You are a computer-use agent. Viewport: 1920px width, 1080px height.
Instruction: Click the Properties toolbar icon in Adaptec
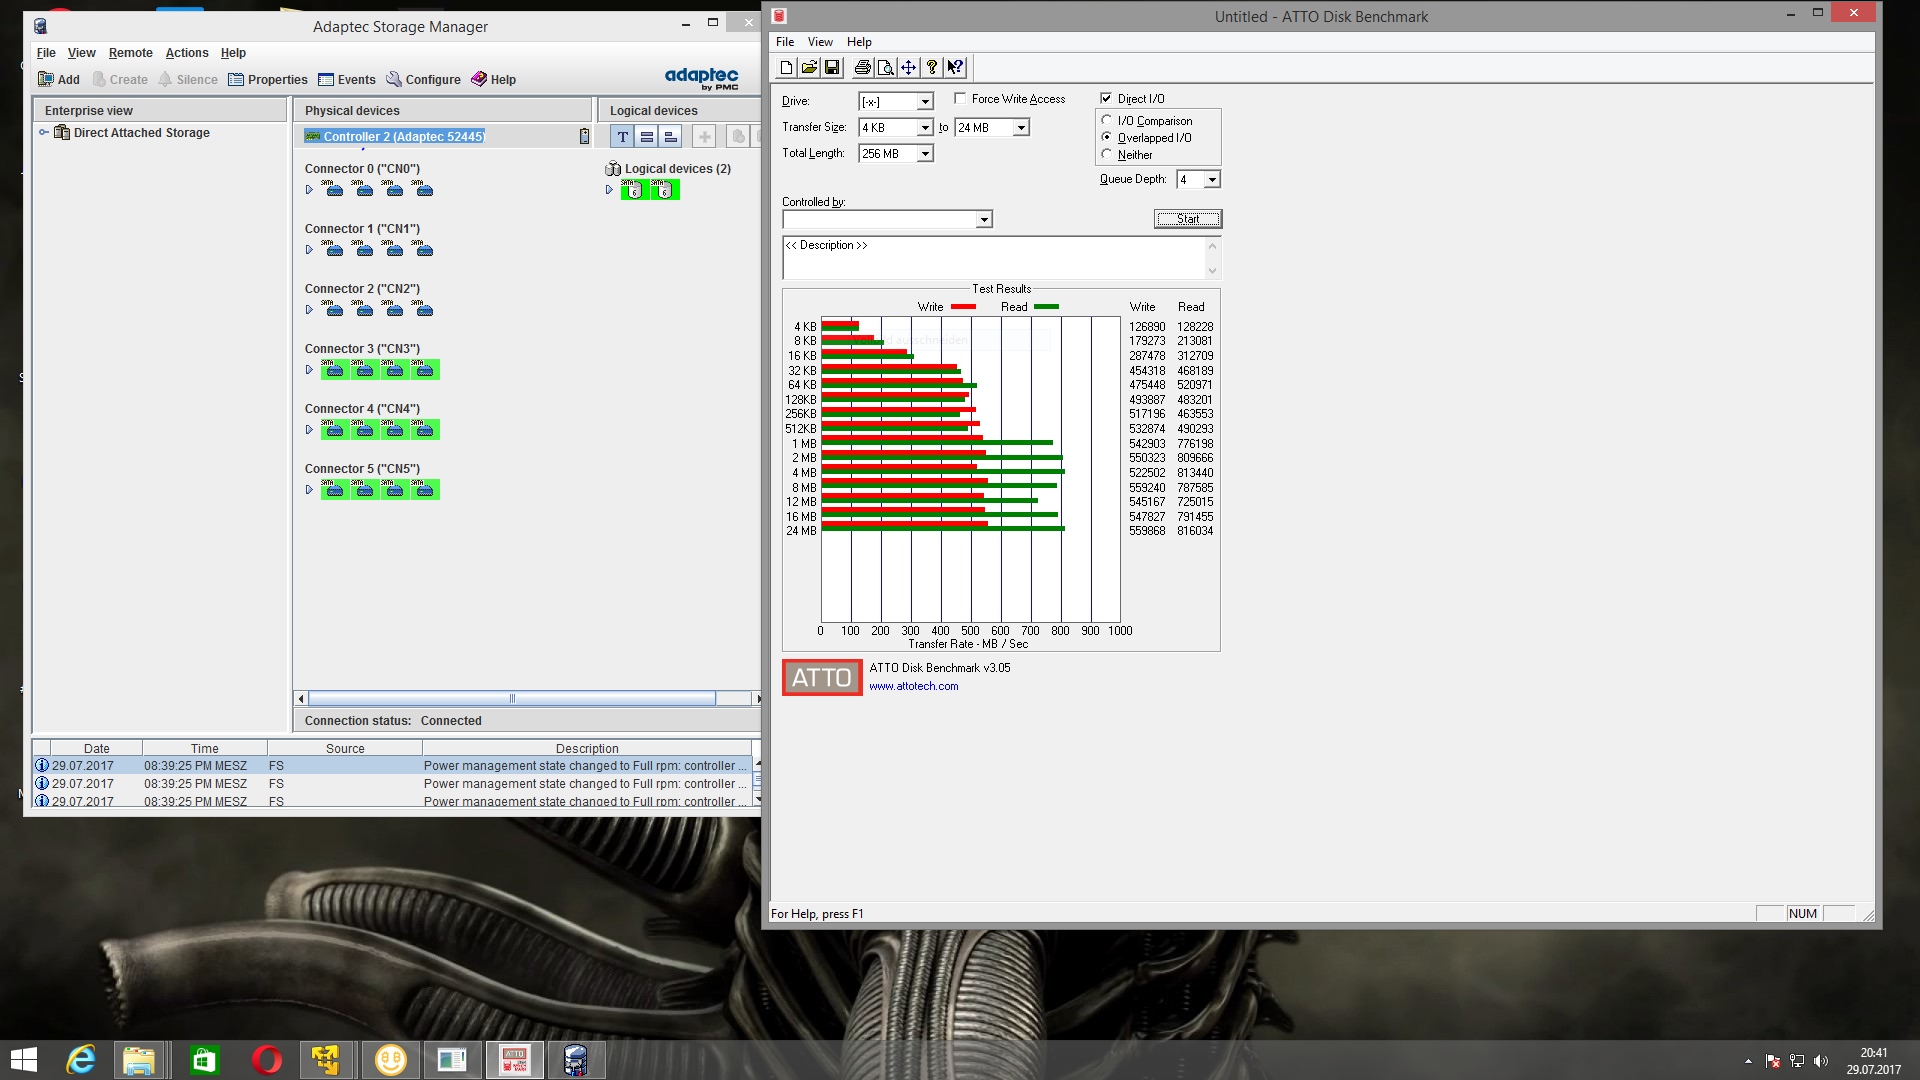pos(267,80)
